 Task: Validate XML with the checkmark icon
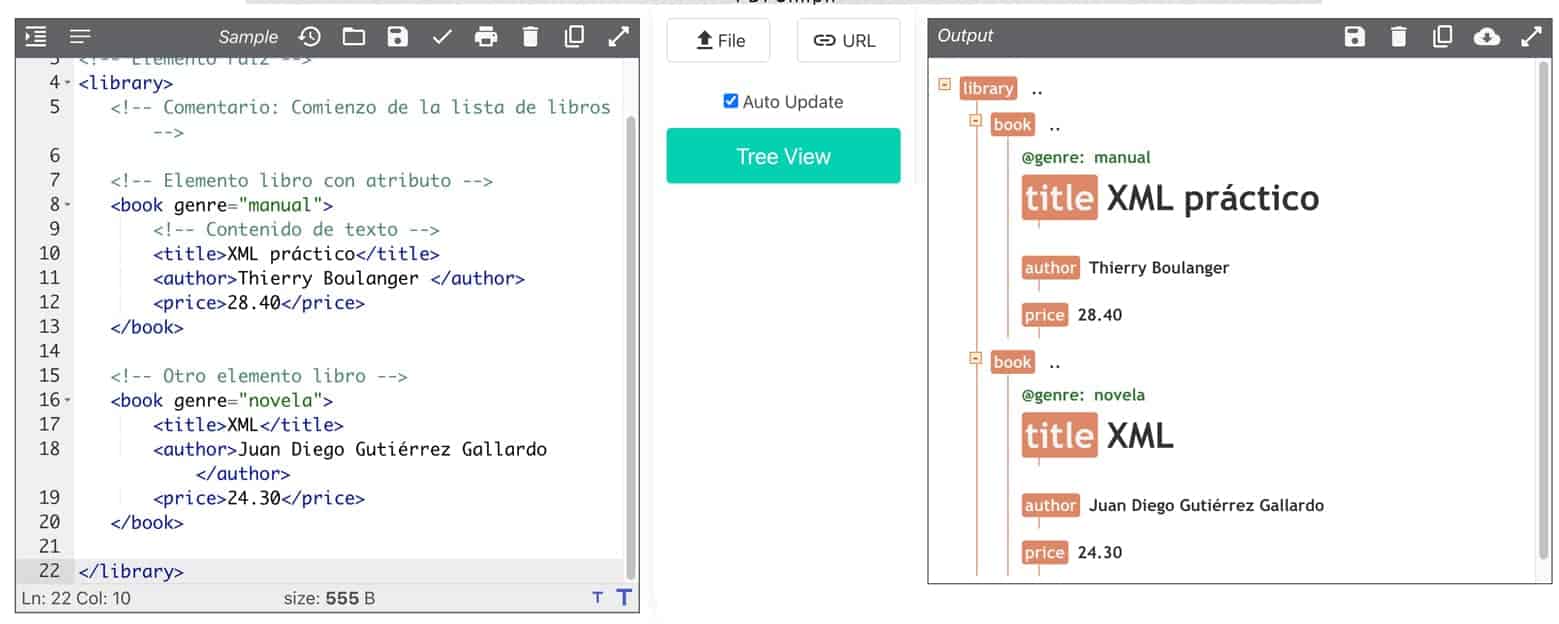pos(442,37)
